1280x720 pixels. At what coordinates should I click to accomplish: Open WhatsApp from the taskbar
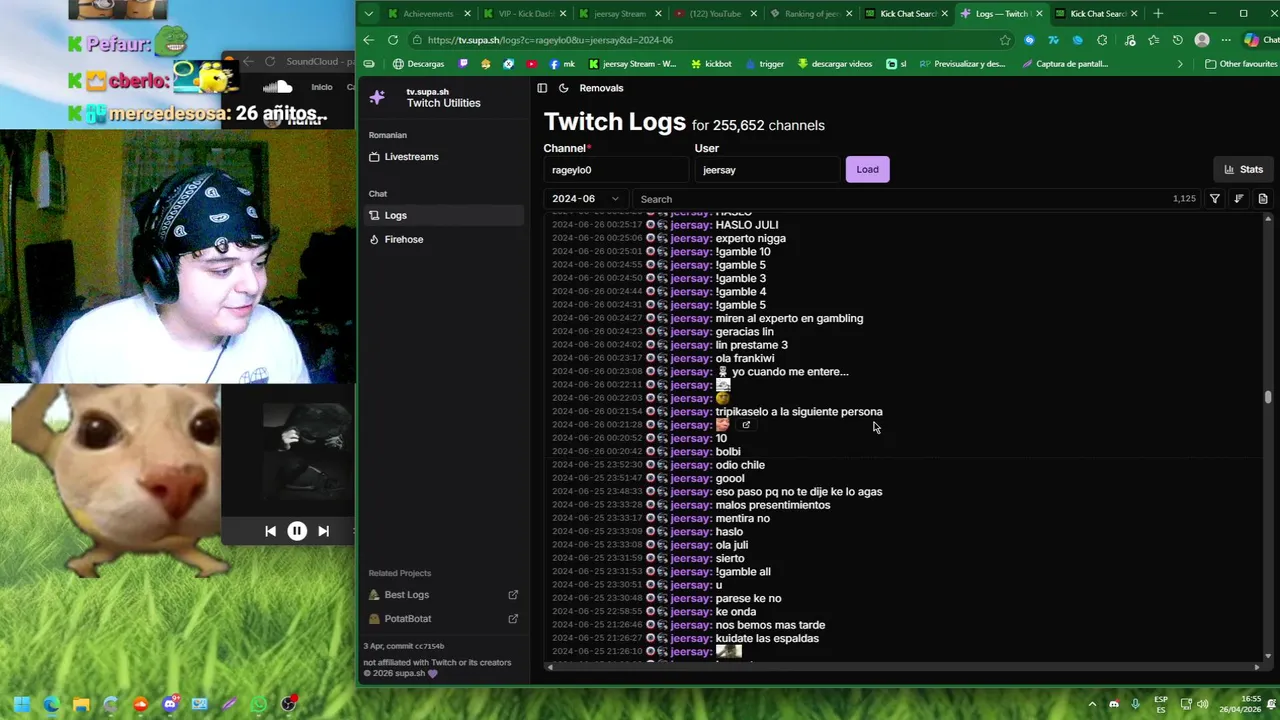pos(259,704)
